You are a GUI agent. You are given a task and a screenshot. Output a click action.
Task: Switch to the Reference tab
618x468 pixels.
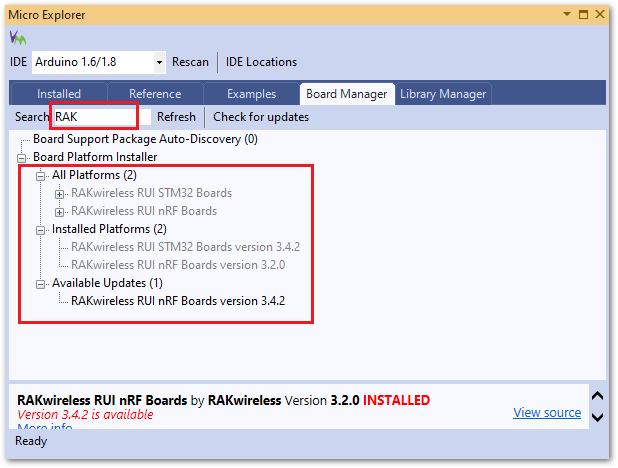[155, 94]
